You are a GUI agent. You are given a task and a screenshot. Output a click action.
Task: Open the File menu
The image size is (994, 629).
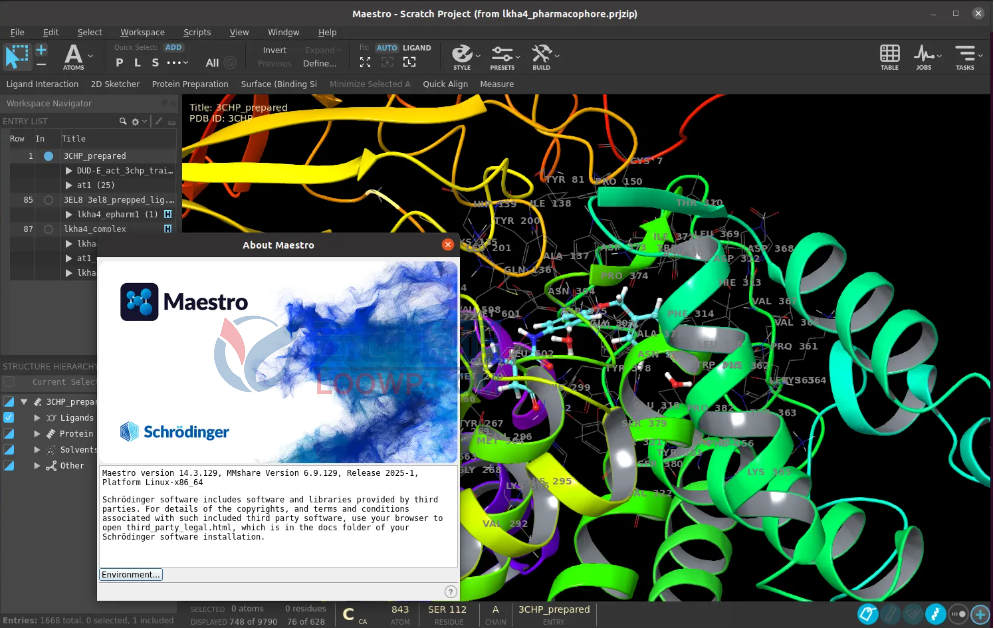(17, 32)
